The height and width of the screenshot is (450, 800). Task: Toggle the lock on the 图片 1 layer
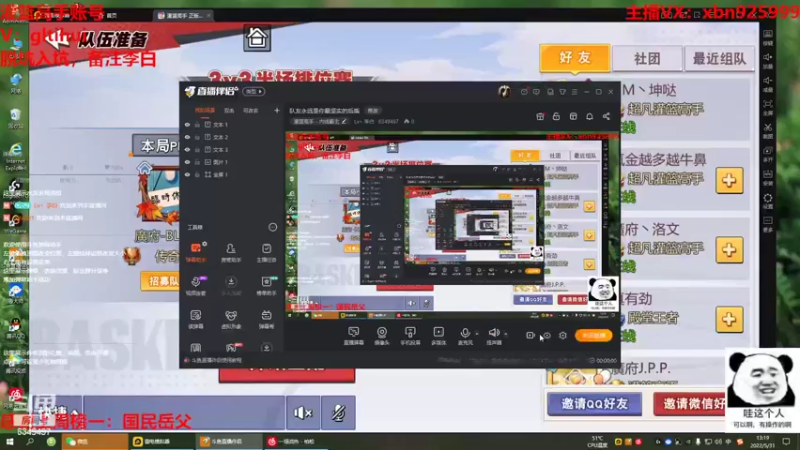click(x=197, y=162)
